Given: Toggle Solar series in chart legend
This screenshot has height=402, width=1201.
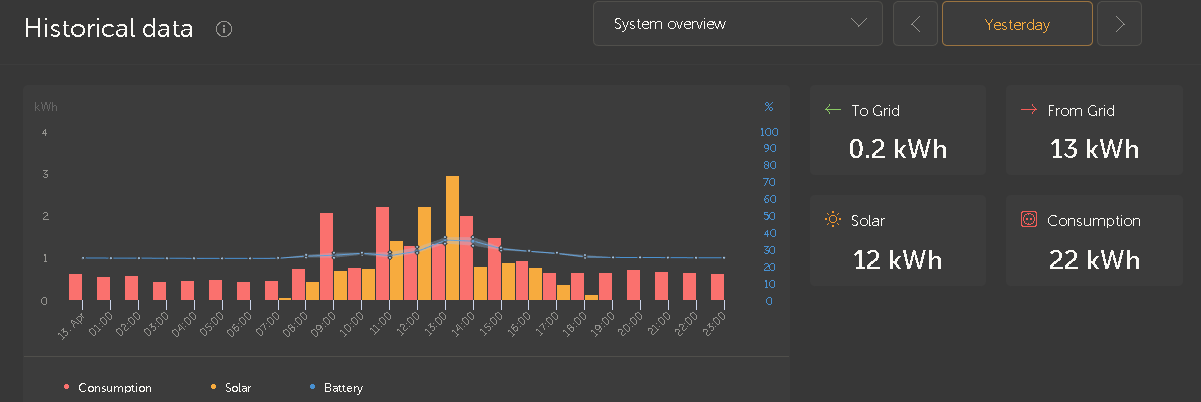Looking at the screenshot, I should pyautogui.click(x=230, y=387).
